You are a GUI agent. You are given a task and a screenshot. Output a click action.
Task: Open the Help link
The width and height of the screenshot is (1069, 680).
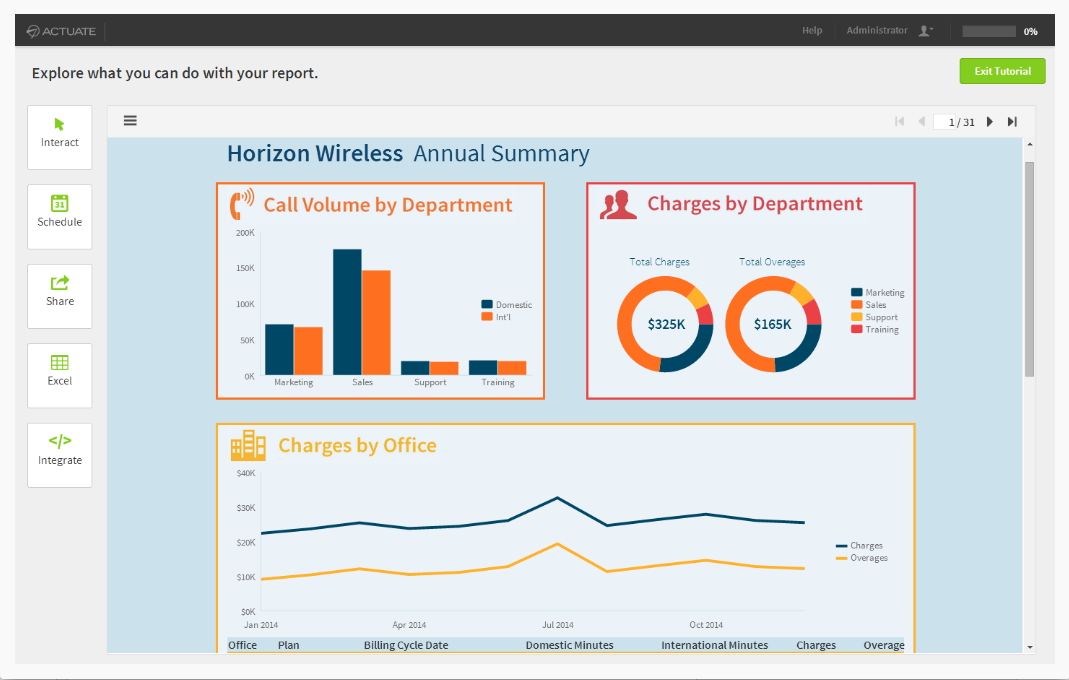(812, 31)
